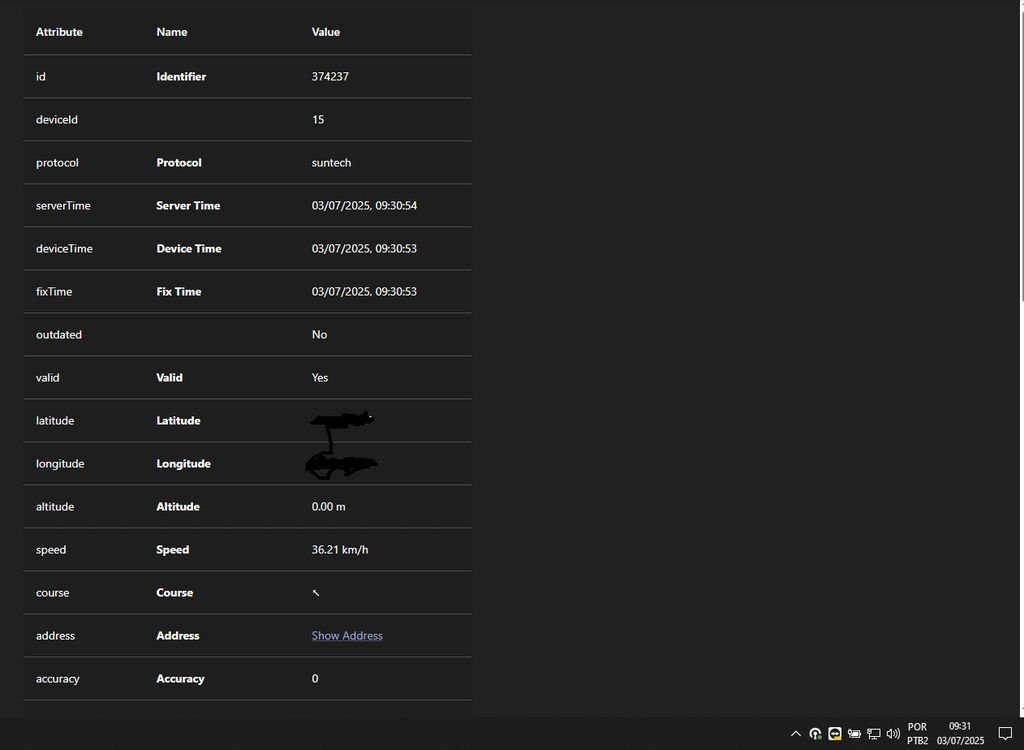Image resolution: width=1024 pixels, height=750 pixels.
Task: Select the Fix Time value cell
Action: click(364, 292)
